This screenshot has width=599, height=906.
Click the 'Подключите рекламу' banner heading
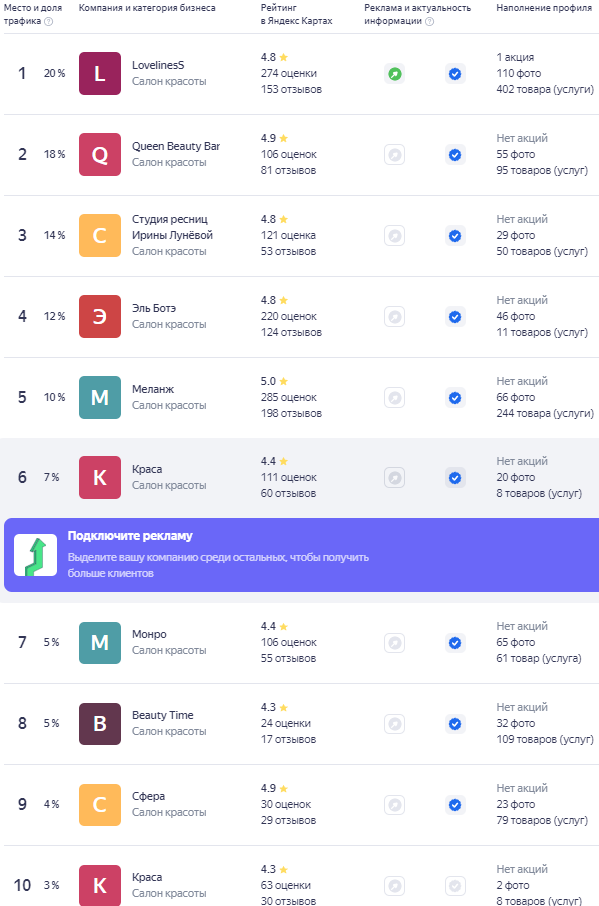pos(130,536)
